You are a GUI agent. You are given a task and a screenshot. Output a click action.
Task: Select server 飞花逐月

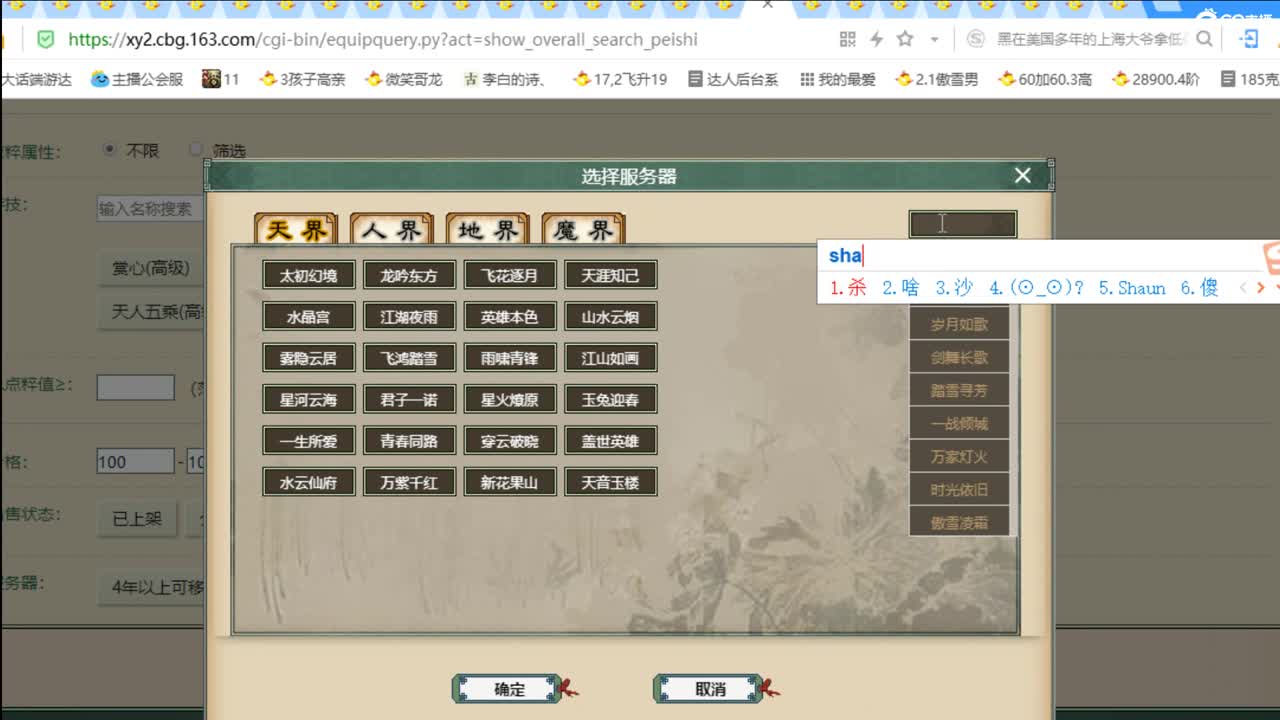510,275
